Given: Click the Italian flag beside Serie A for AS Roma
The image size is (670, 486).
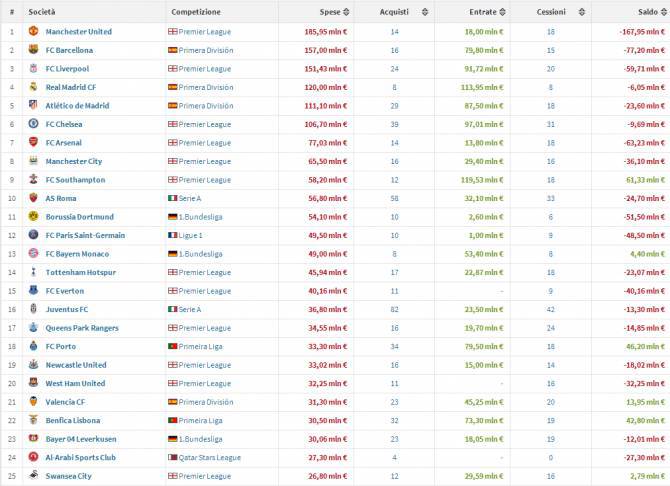Looking at the screenshot, I should (x=172, y=199).
